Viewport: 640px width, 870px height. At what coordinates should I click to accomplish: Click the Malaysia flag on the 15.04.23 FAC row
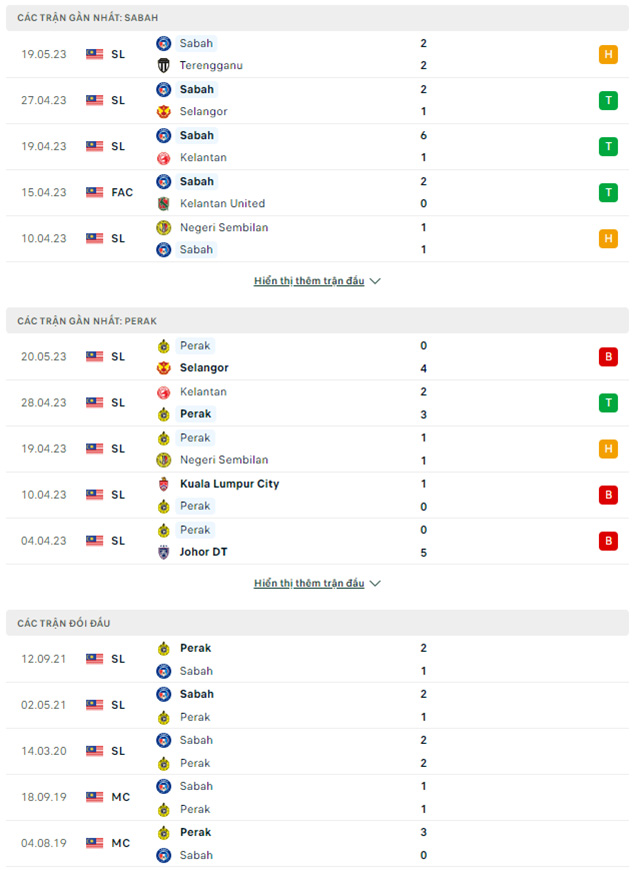click(95, 192)
